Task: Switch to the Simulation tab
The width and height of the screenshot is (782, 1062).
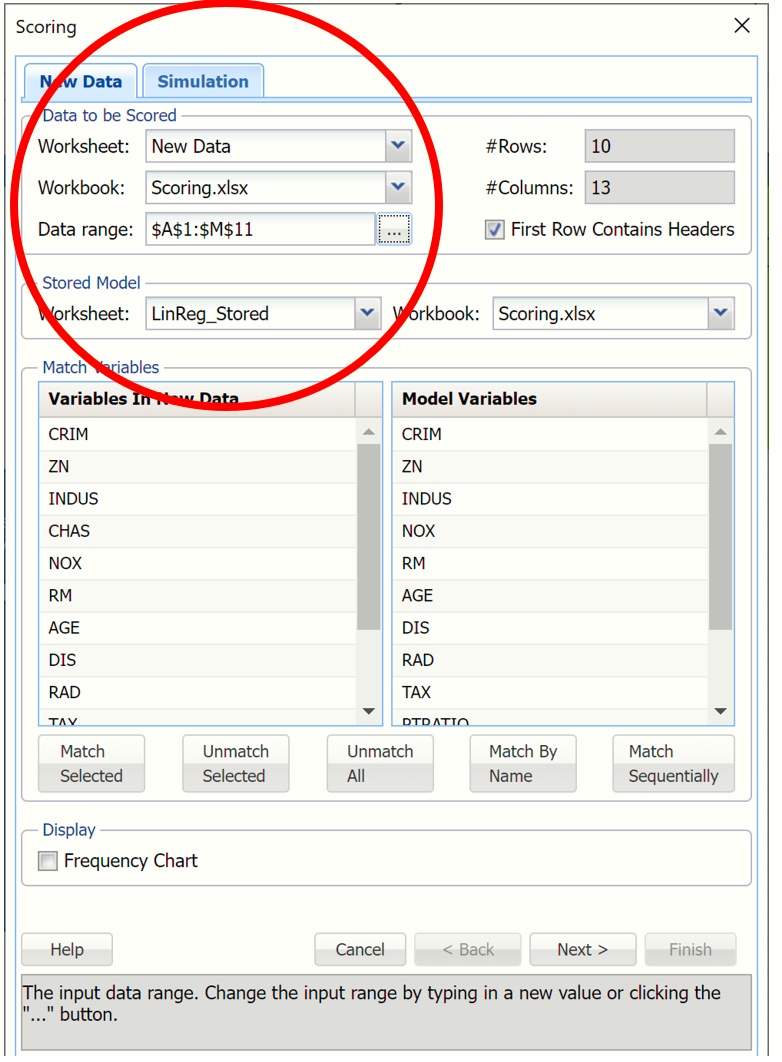Action: click(x=203, y=82)
